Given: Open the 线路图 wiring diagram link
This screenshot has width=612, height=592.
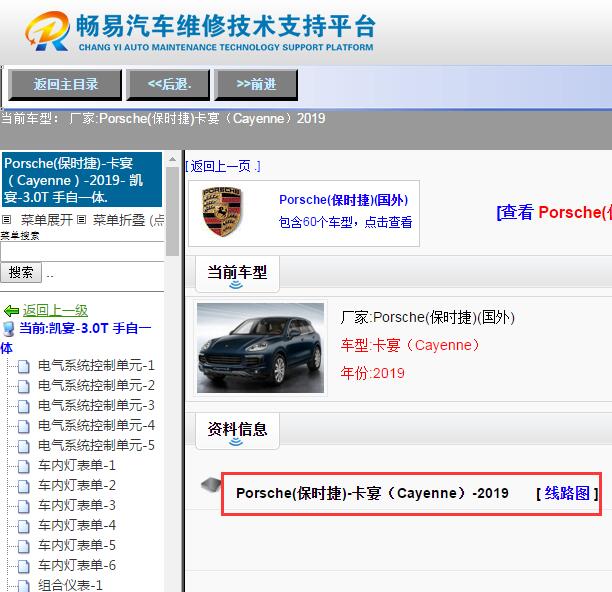Looking at the screenshot, I should point(567,493).
